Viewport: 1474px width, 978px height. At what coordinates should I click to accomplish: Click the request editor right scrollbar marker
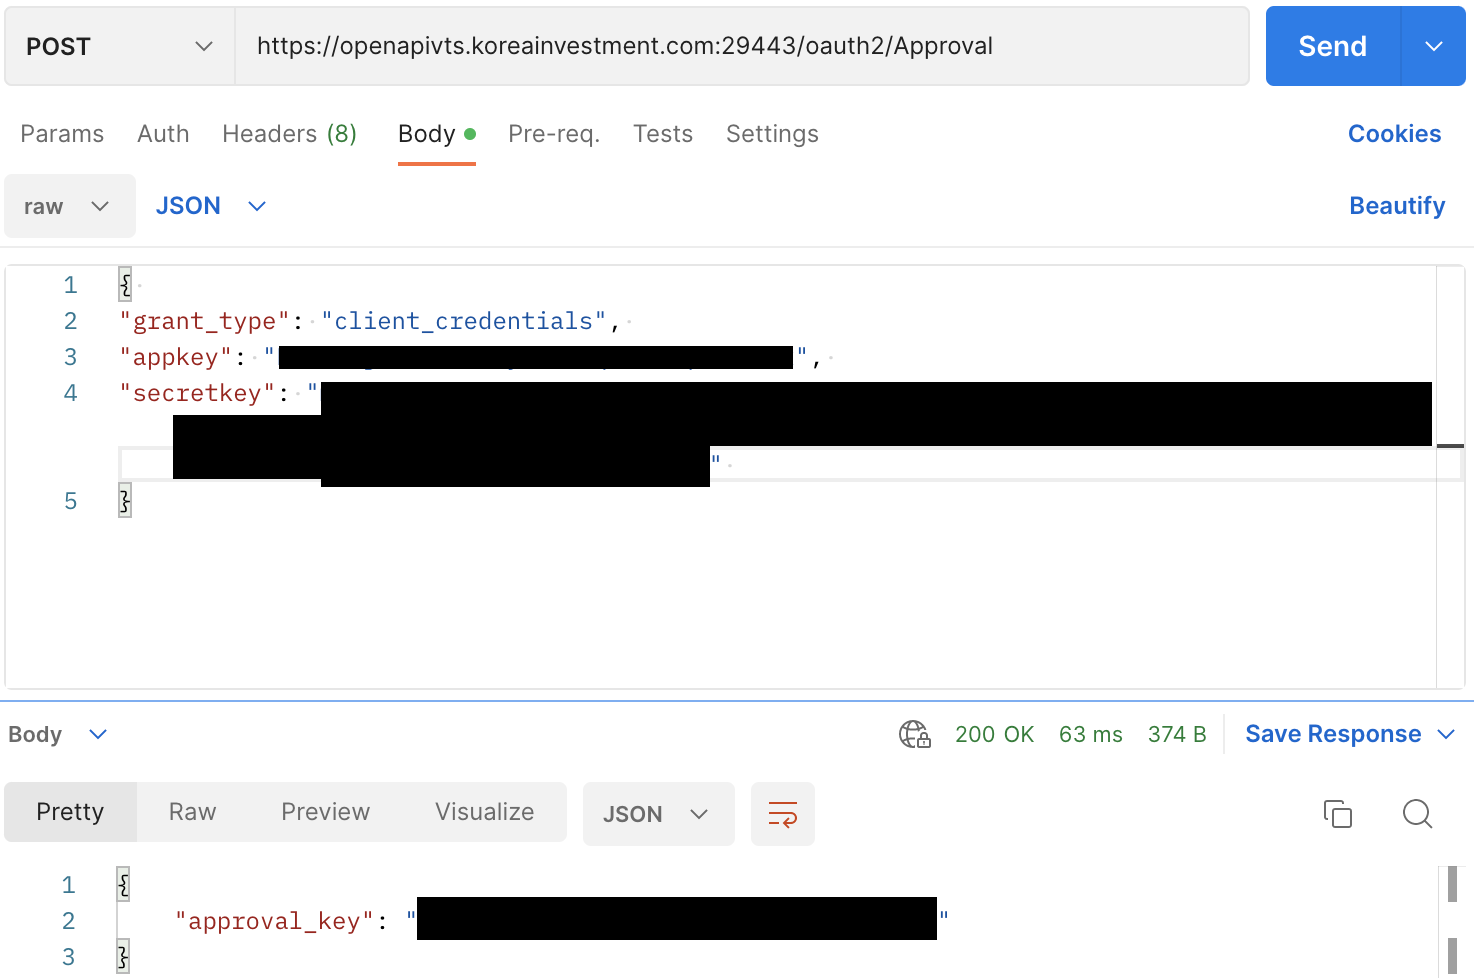(1450, 446)
